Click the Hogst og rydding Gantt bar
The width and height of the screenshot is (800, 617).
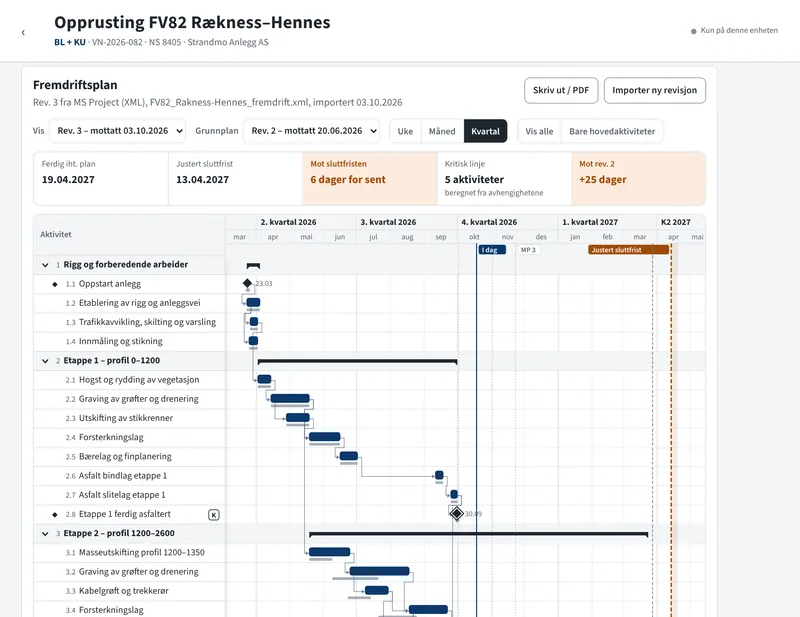click(264, 379)
